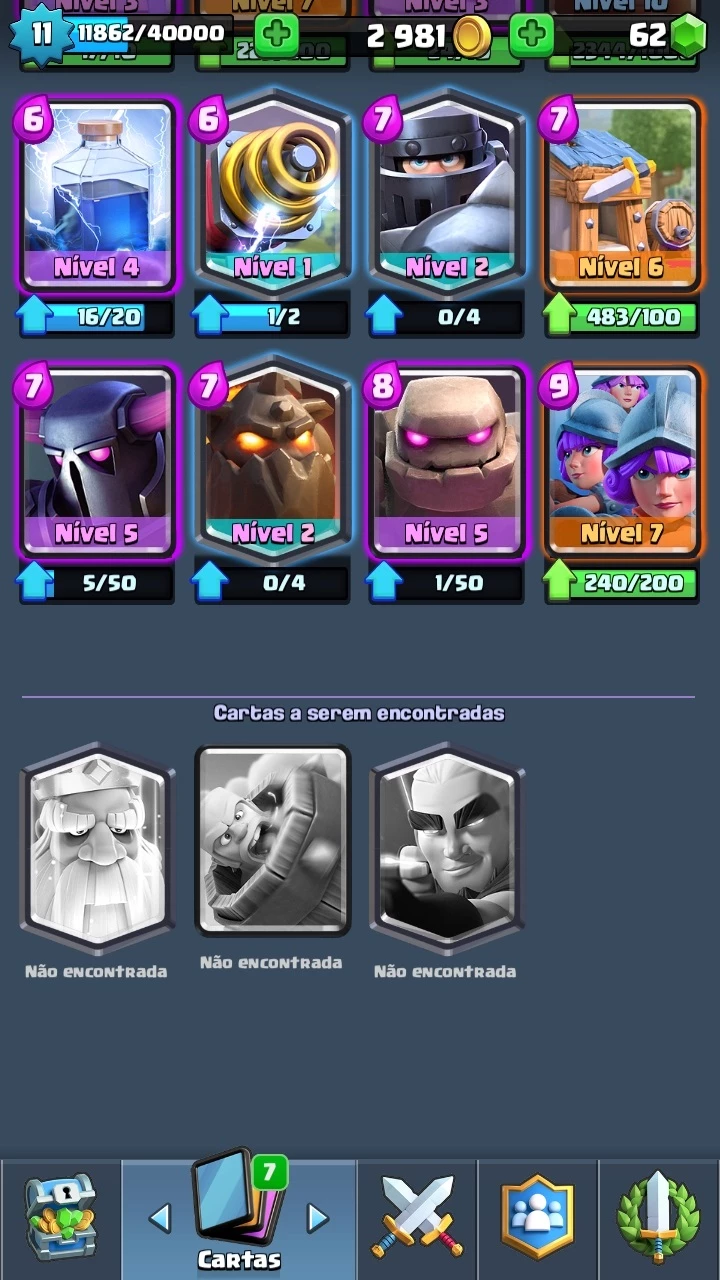The width and height of the screenshot is (720, 1280).
Task: Tap the green gem icon
Action: tap(687, 37)
